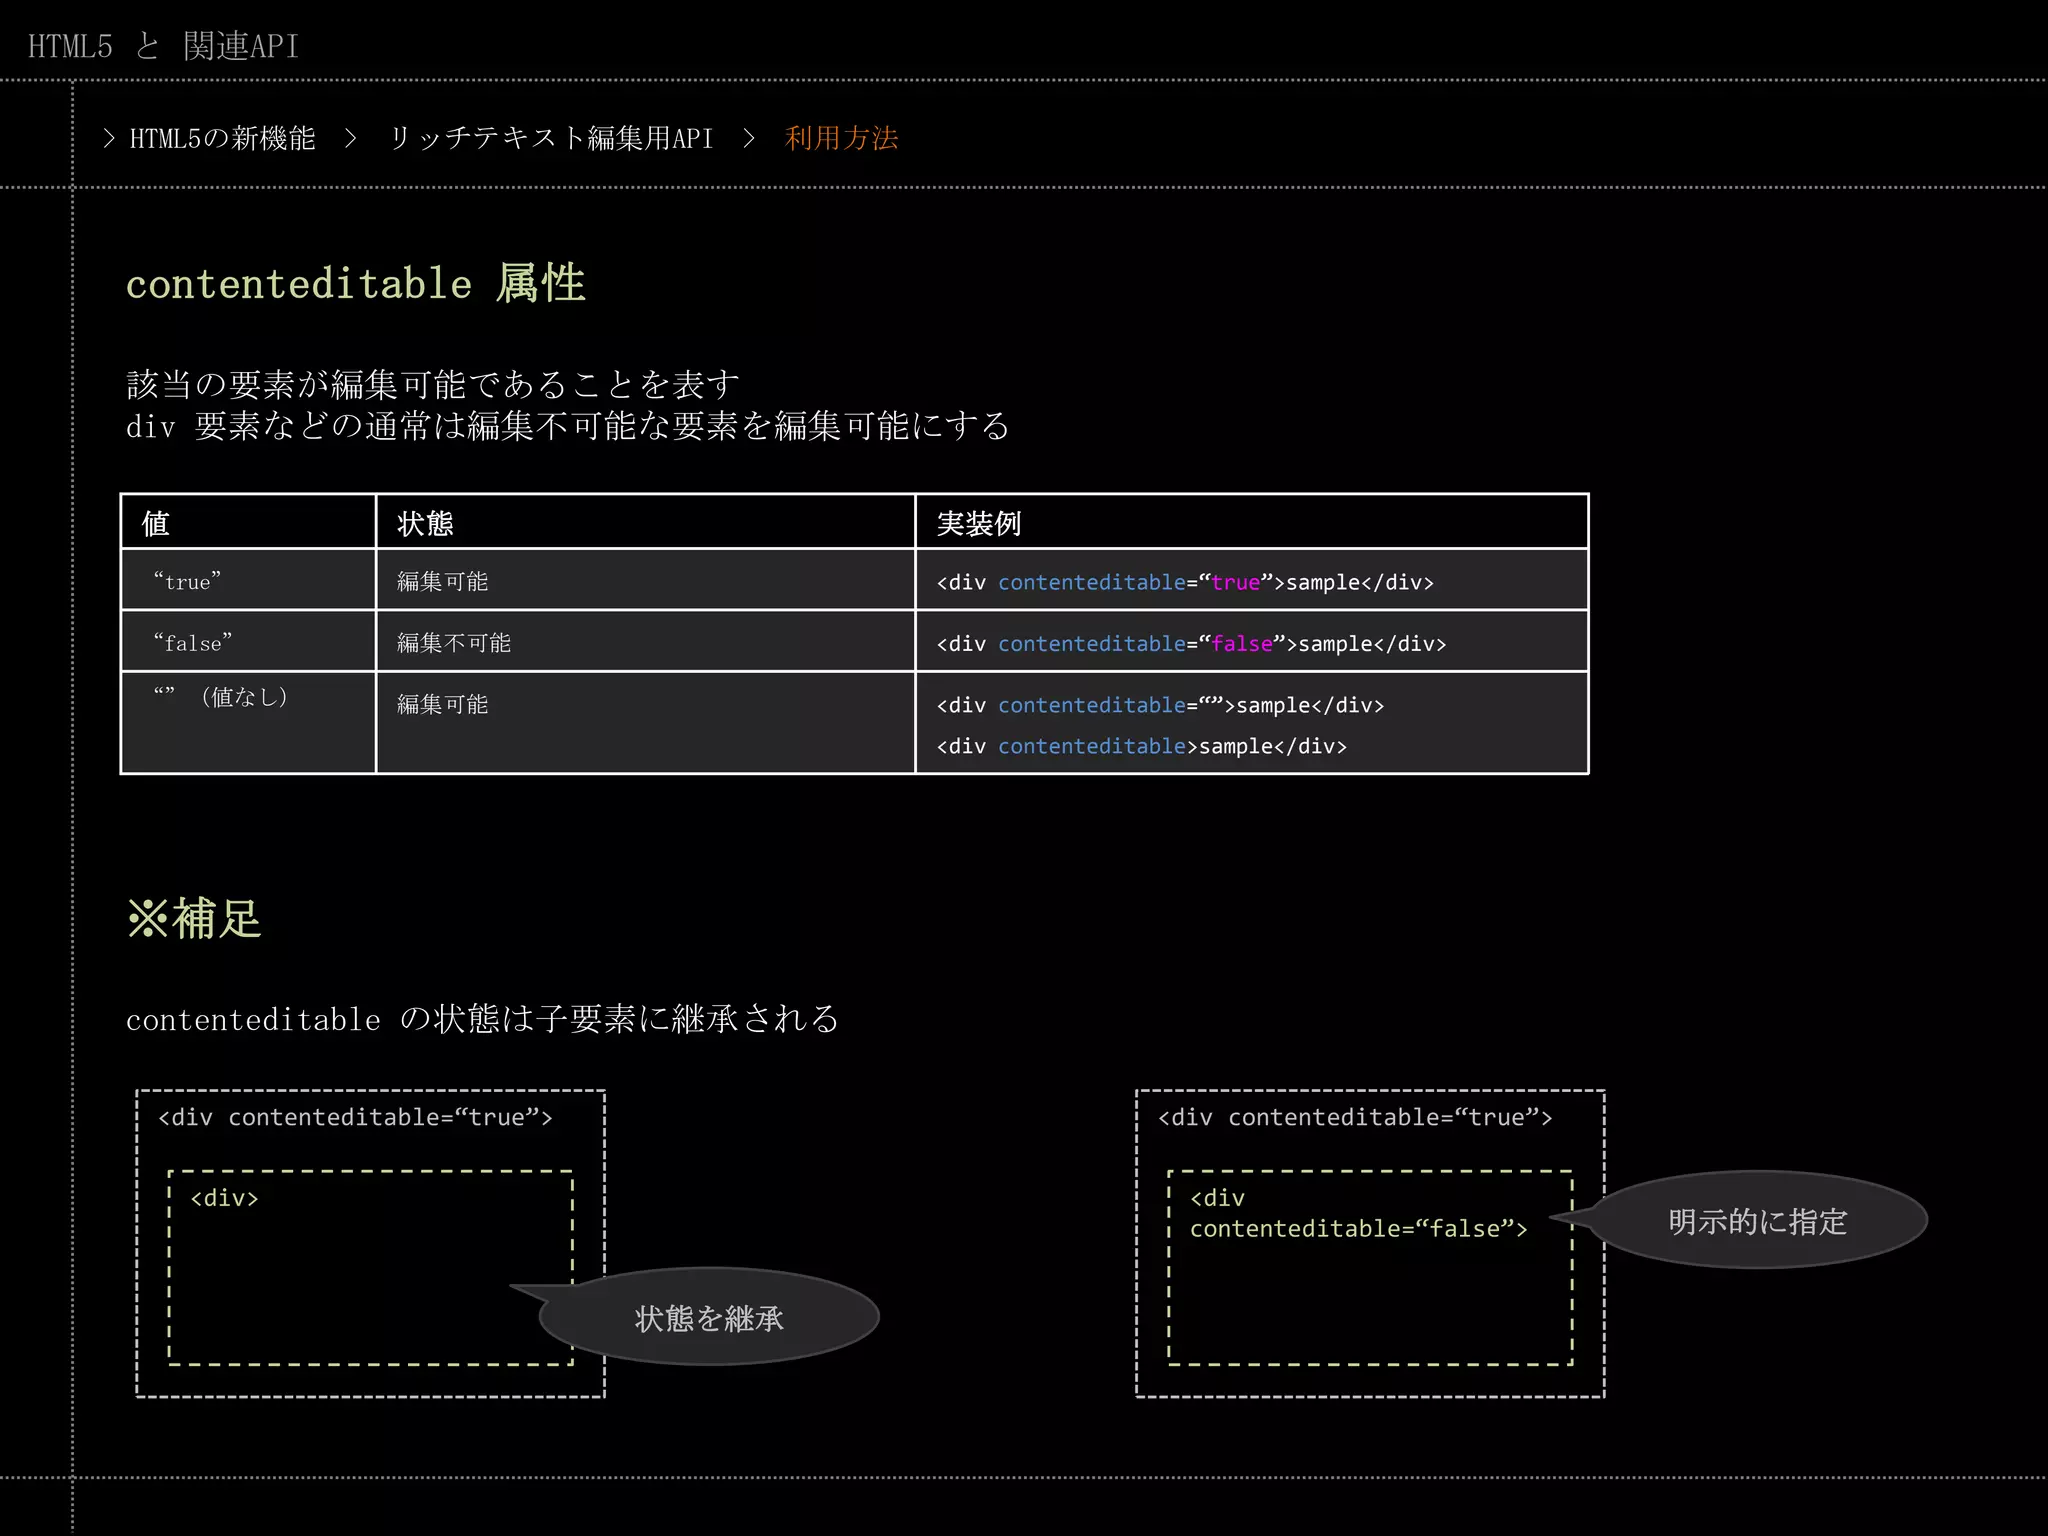2048x1536 pixels.
Task: Click the code '<div contenteditable>sample</div>'
Action: click(1141, 746)
